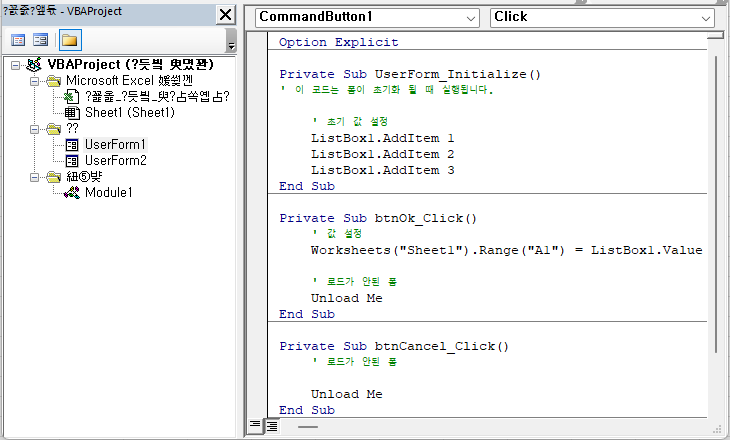Open the CommandButton1 object dropdown
This screenshot has width=730, height=440.
[471, 18]
